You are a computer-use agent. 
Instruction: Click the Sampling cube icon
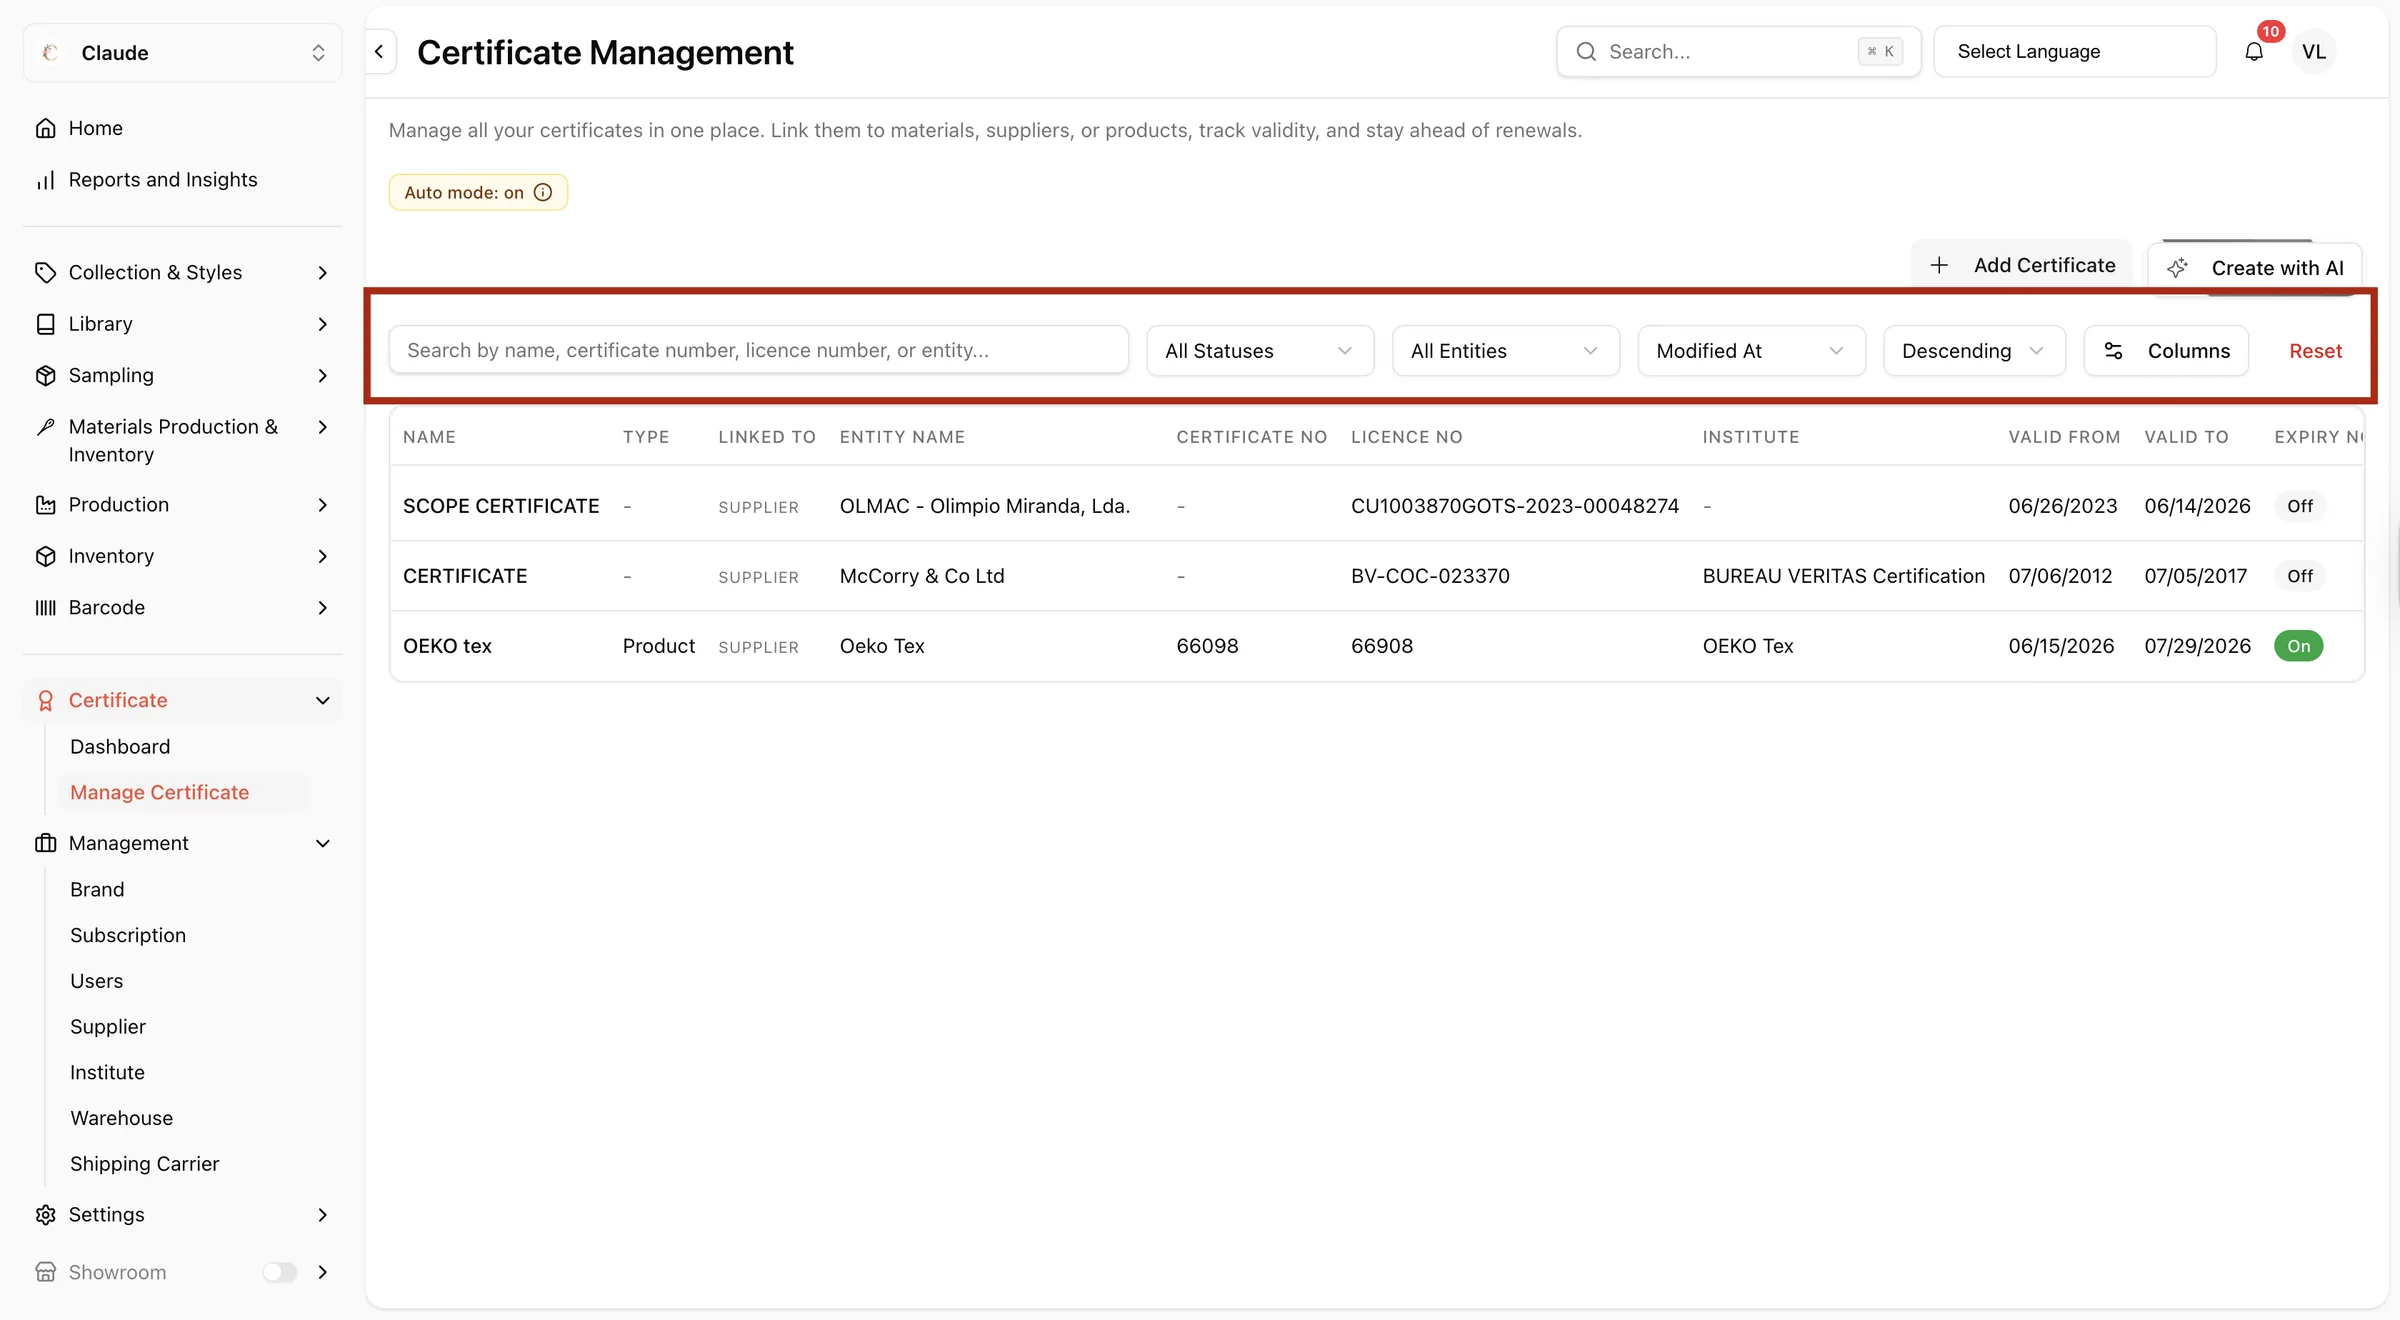[x=46, y=375]
